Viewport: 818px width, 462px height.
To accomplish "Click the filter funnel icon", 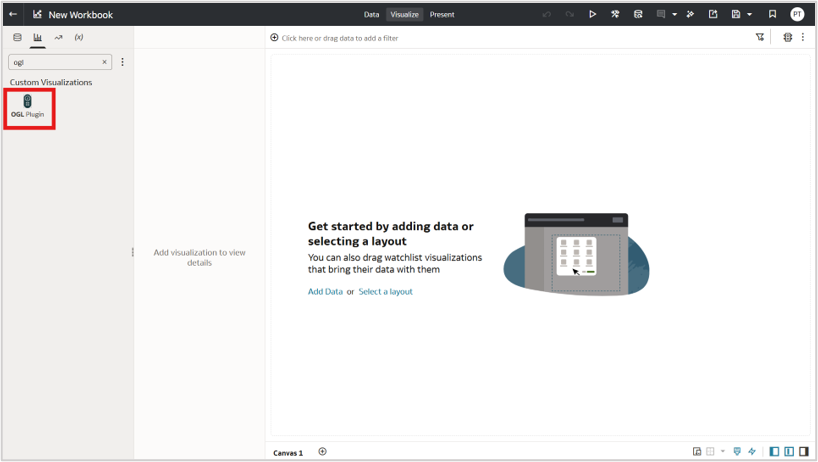I will [760, 38].
